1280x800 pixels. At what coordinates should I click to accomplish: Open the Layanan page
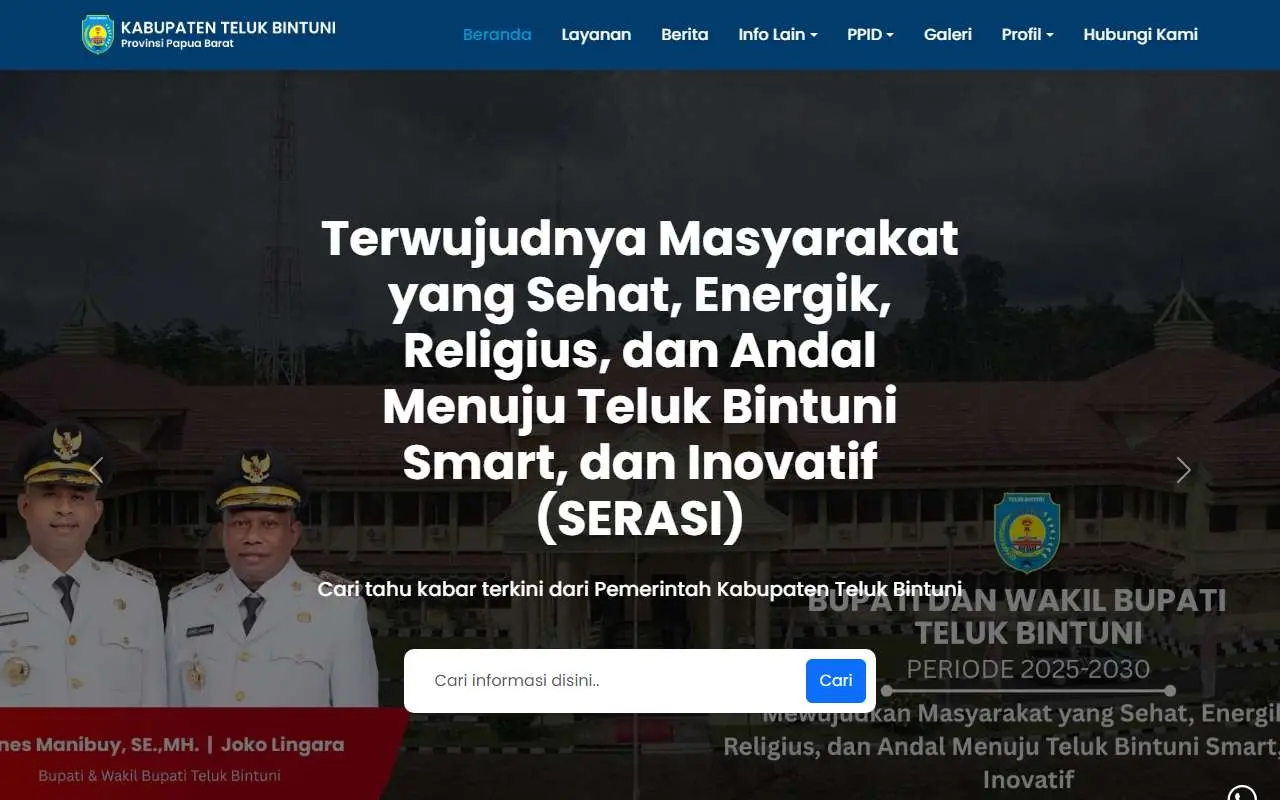[x=596, y=34]
